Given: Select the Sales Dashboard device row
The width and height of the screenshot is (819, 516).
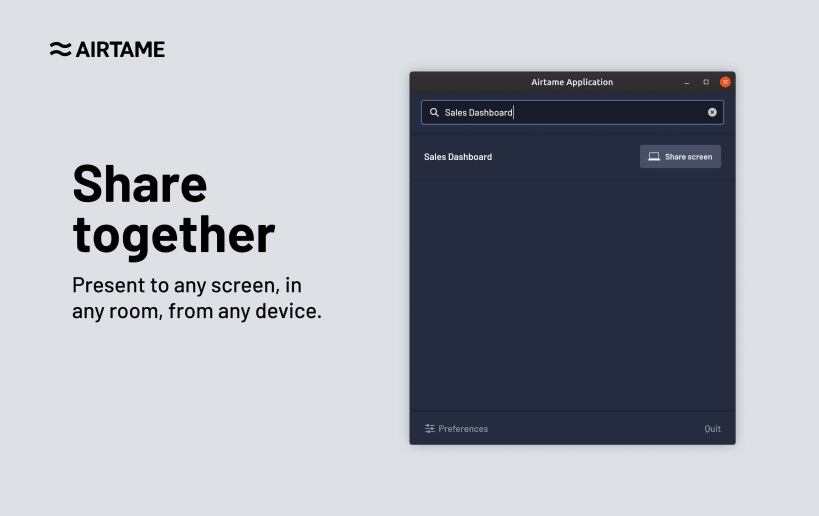Looking at the screenshot, I should [x=572, y=157].
